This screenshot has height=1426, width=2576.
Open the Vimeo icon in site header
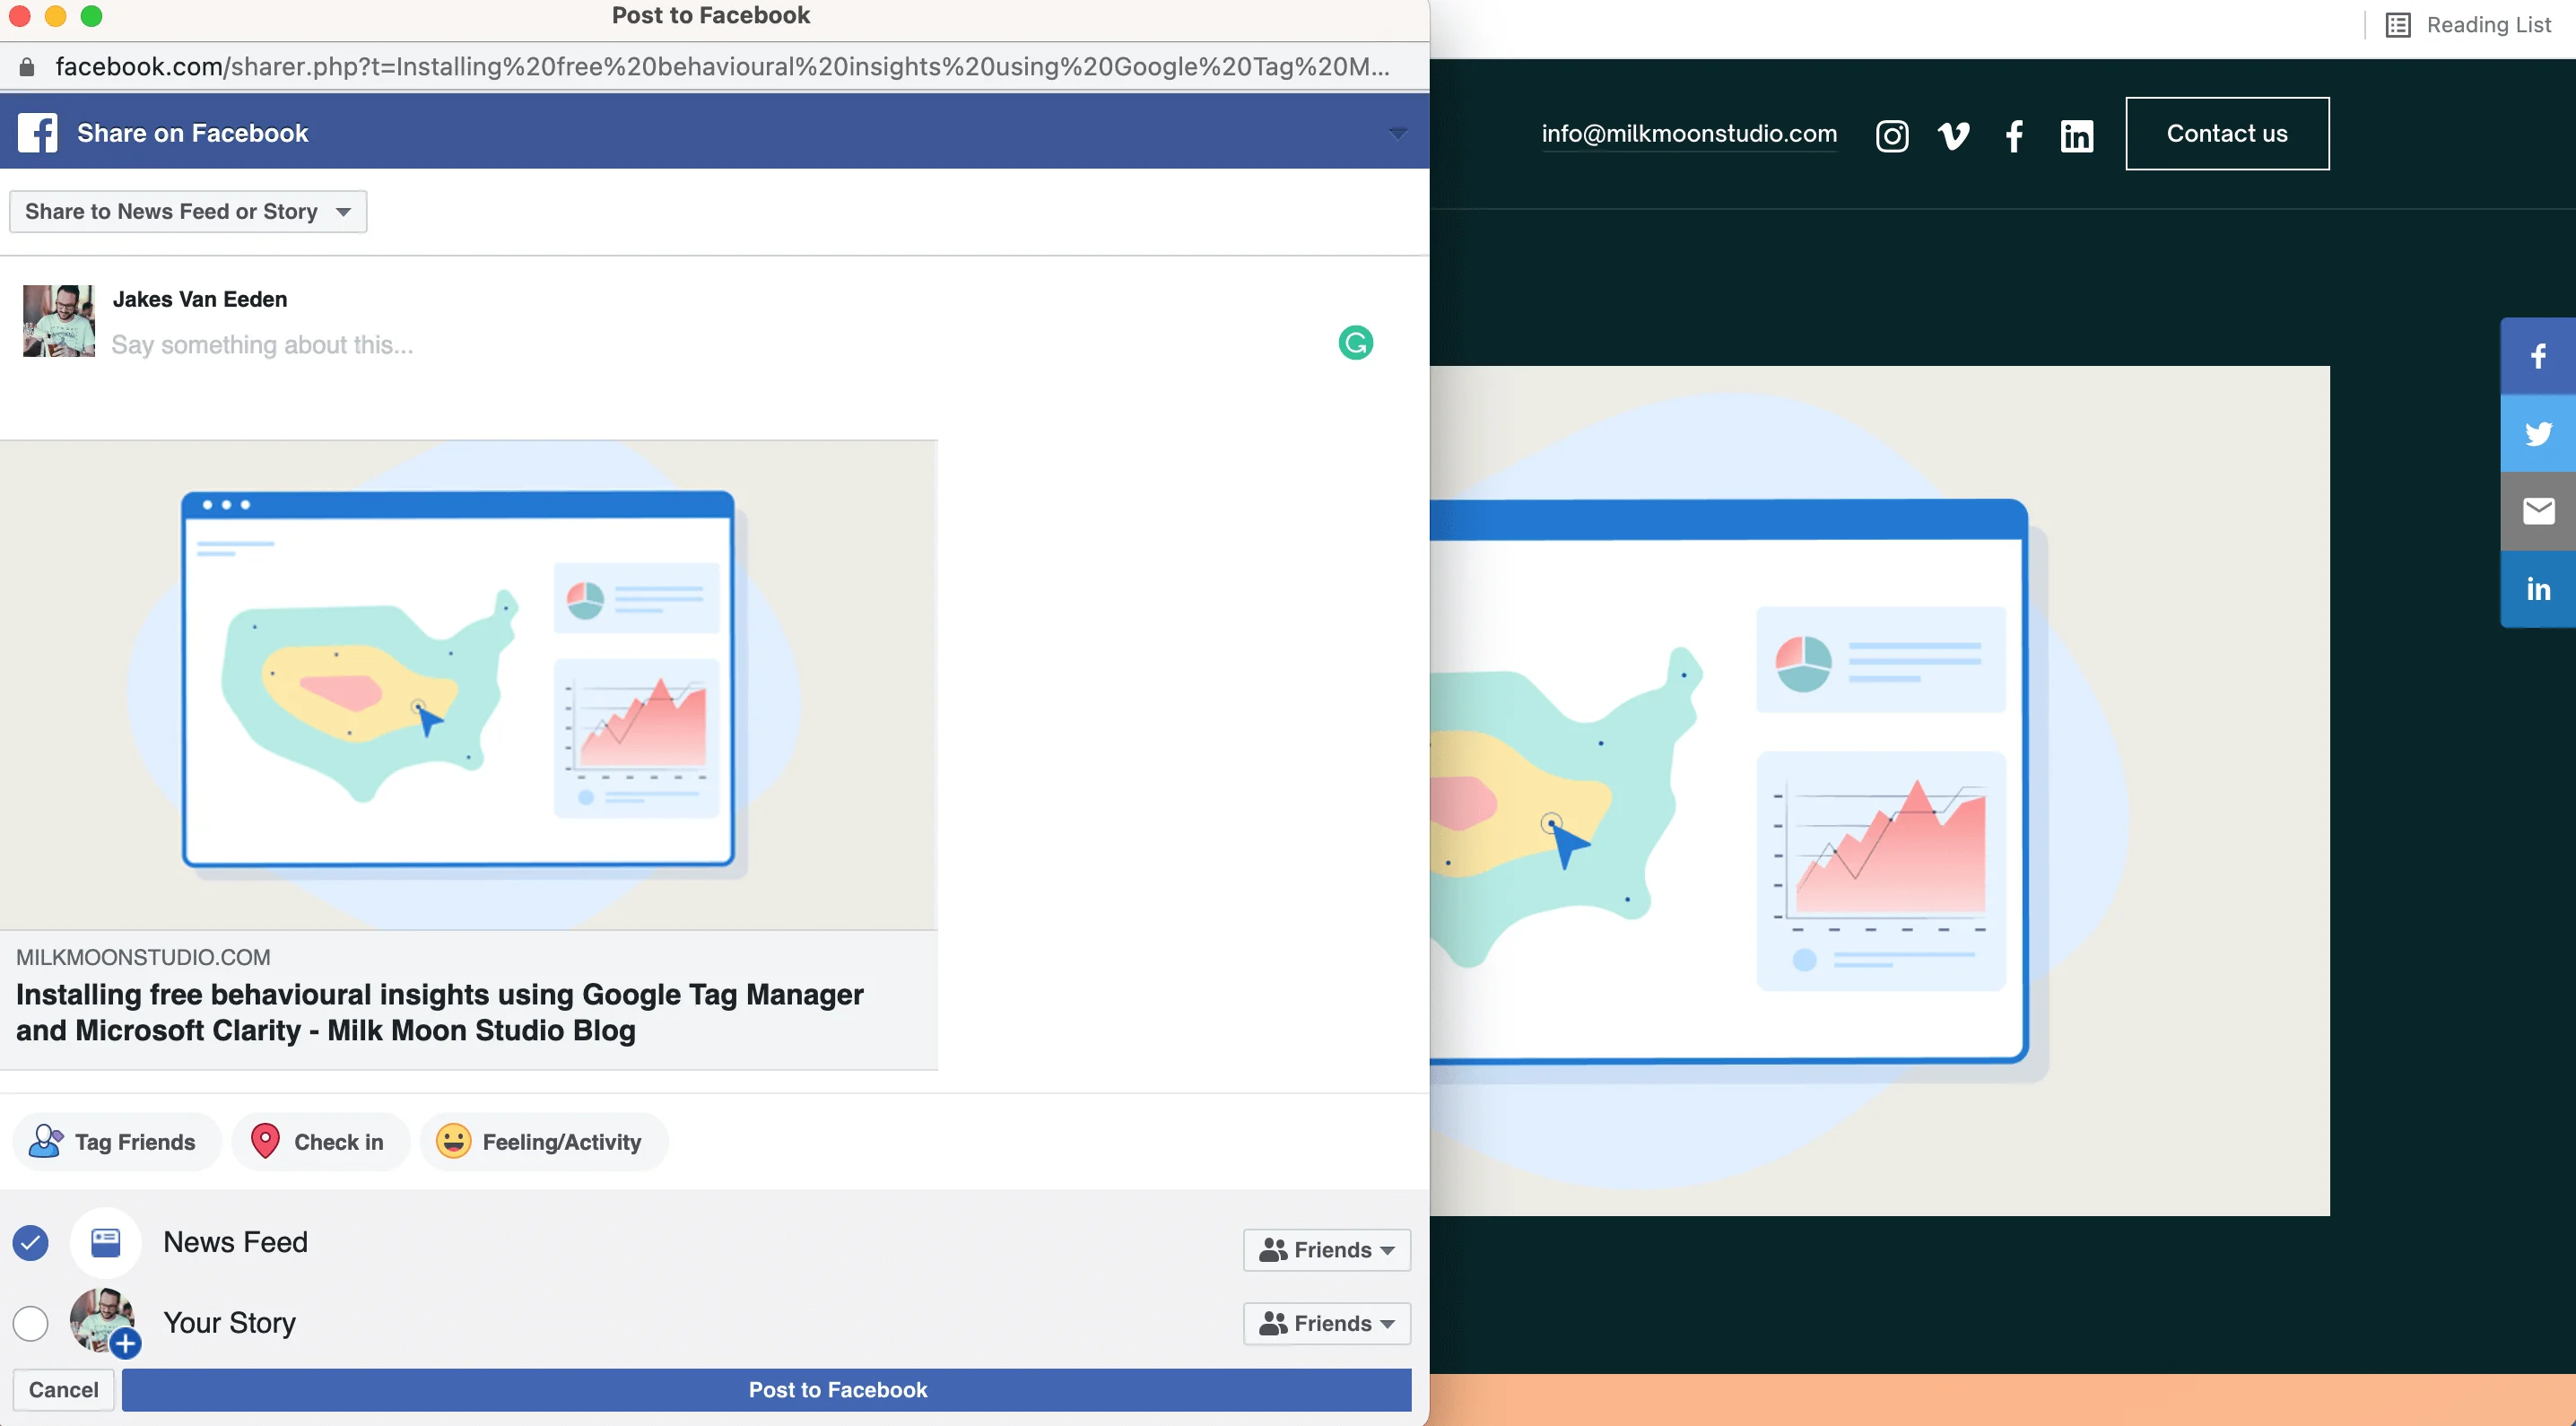point(1953,135)
